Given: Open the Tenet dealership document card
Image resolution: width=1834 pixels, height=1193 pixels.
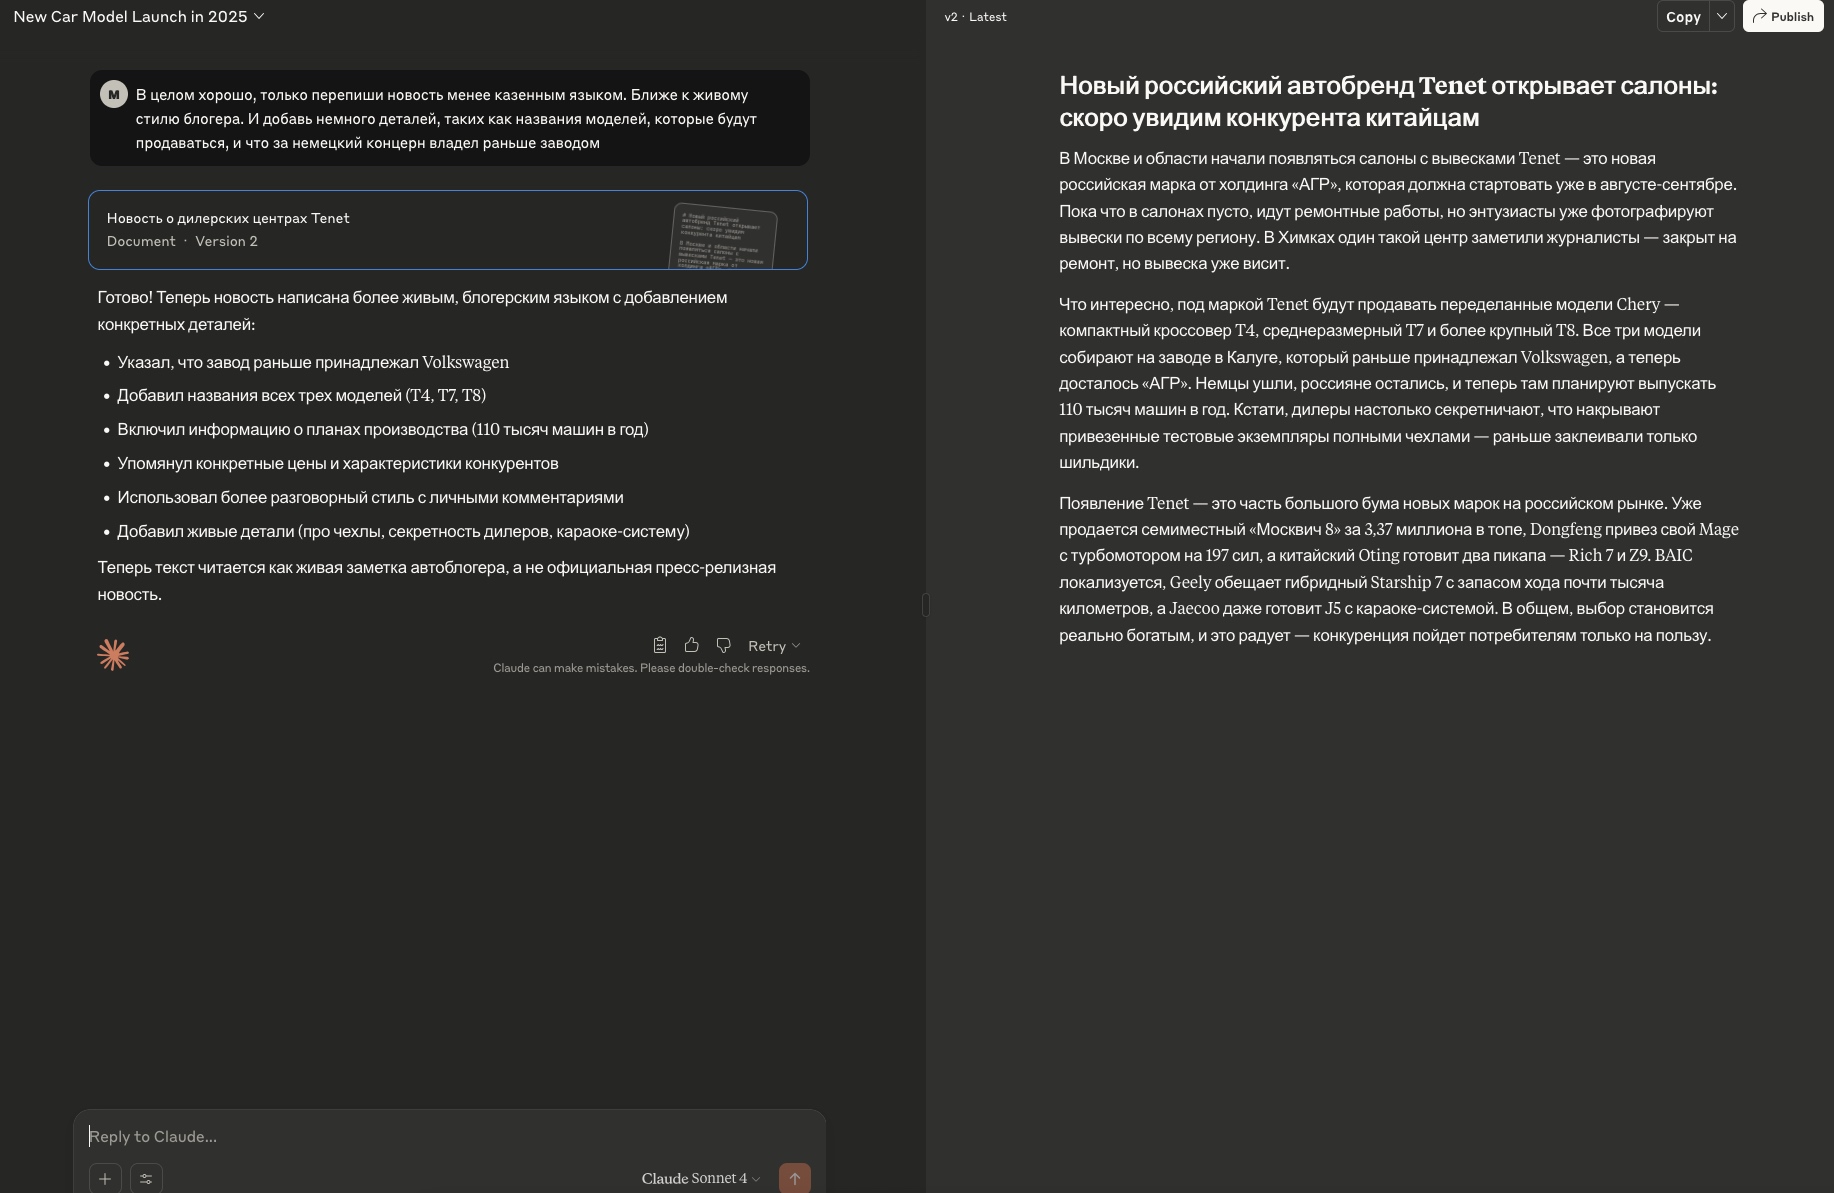Looking at the screenshot, I should [448, 230].
